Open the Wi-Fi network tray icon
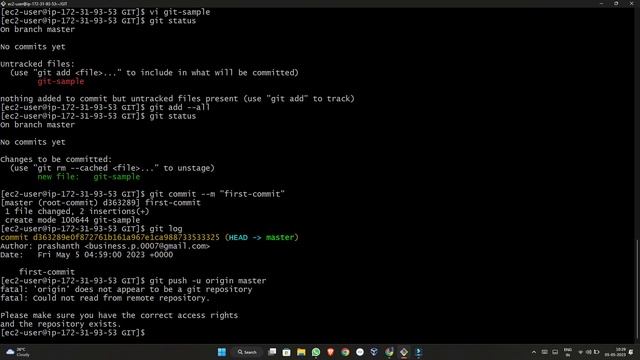 (580, 352)
